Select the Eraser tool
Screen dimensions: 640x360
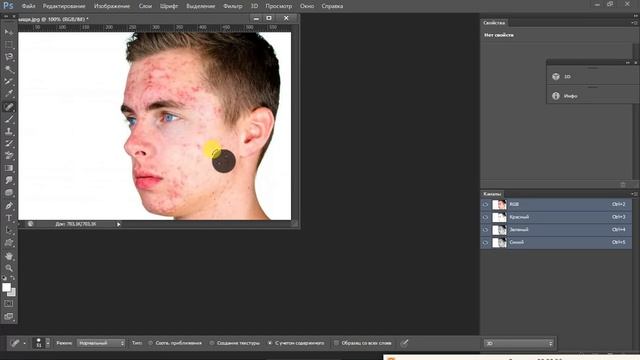(9, 156)
